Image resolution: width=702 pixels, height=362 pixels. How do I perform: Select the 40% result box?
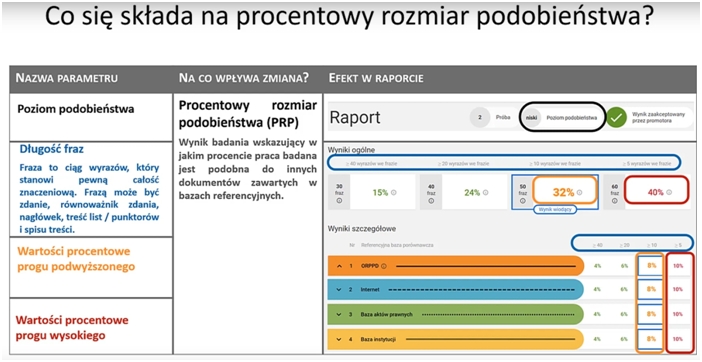point(657,190)
